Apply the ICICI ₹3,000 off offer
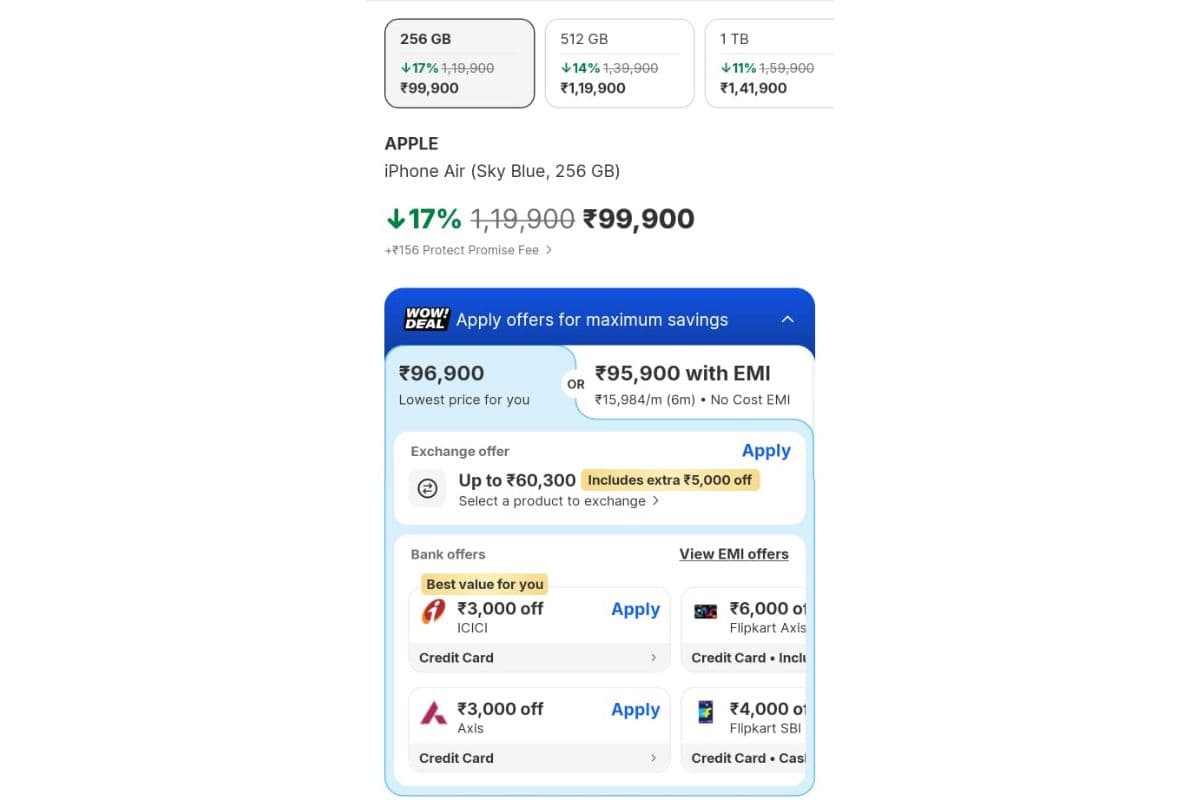Screen dimensions: 1200x800 tap(635, 609)
